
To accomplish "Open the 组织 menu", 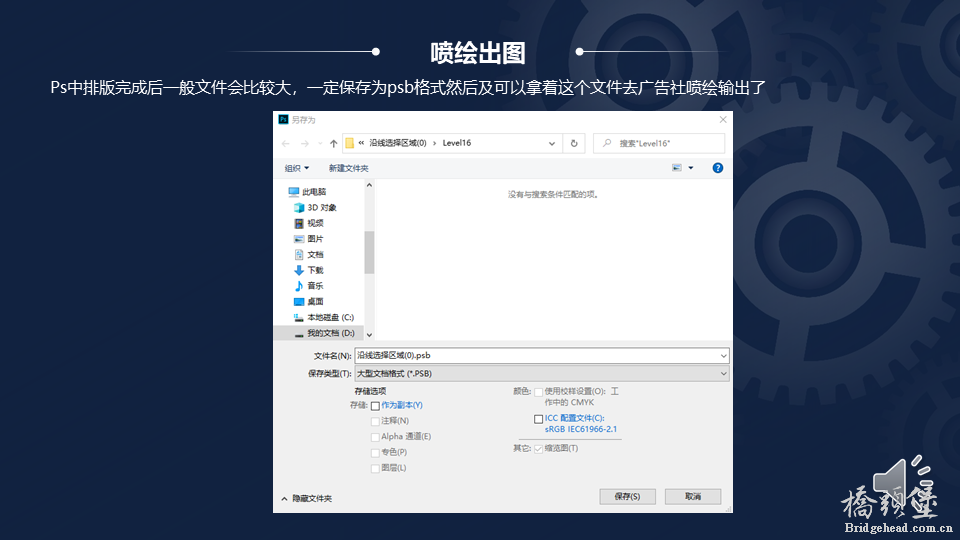I will 296,168.
